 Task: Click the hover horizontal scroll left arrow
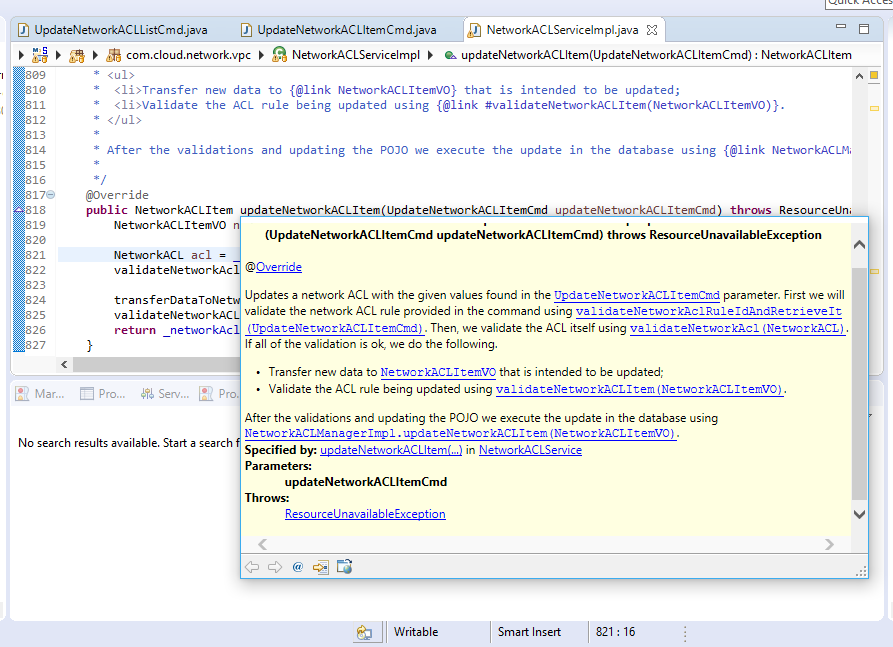coord(263,544)
